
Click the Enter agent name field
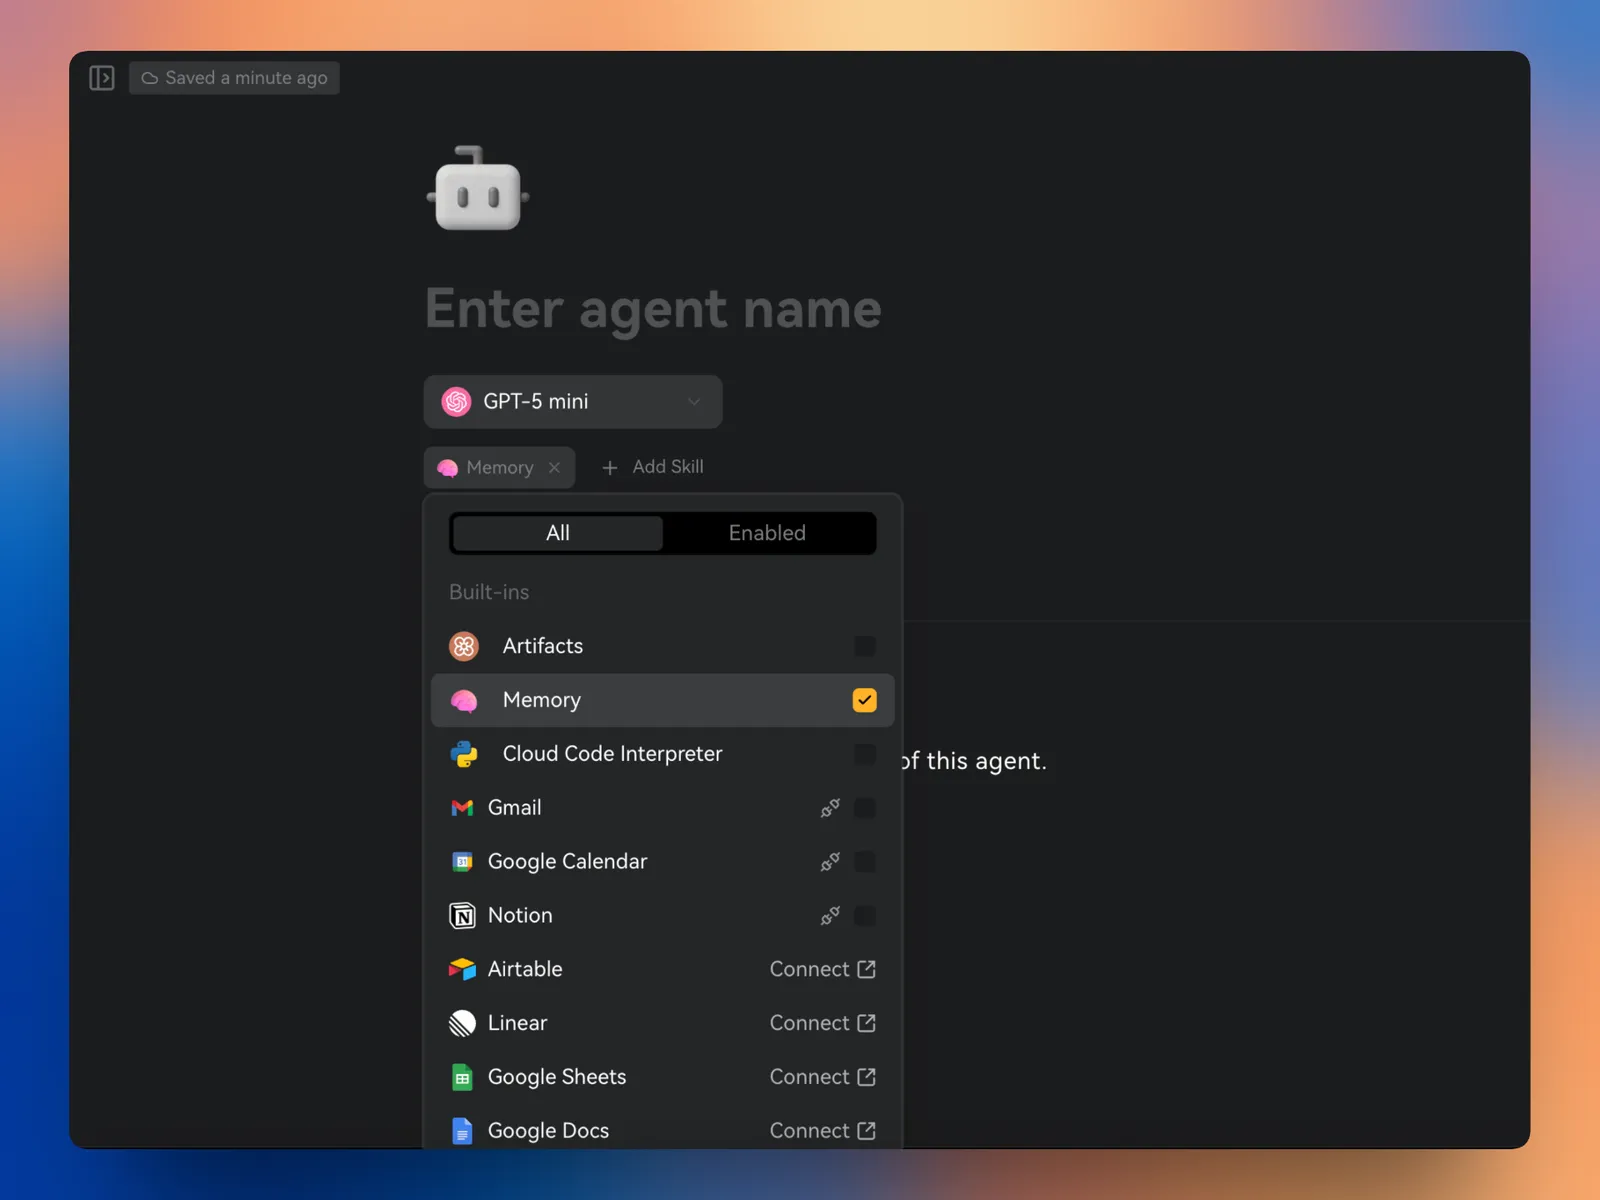click(x=653, y=309)
